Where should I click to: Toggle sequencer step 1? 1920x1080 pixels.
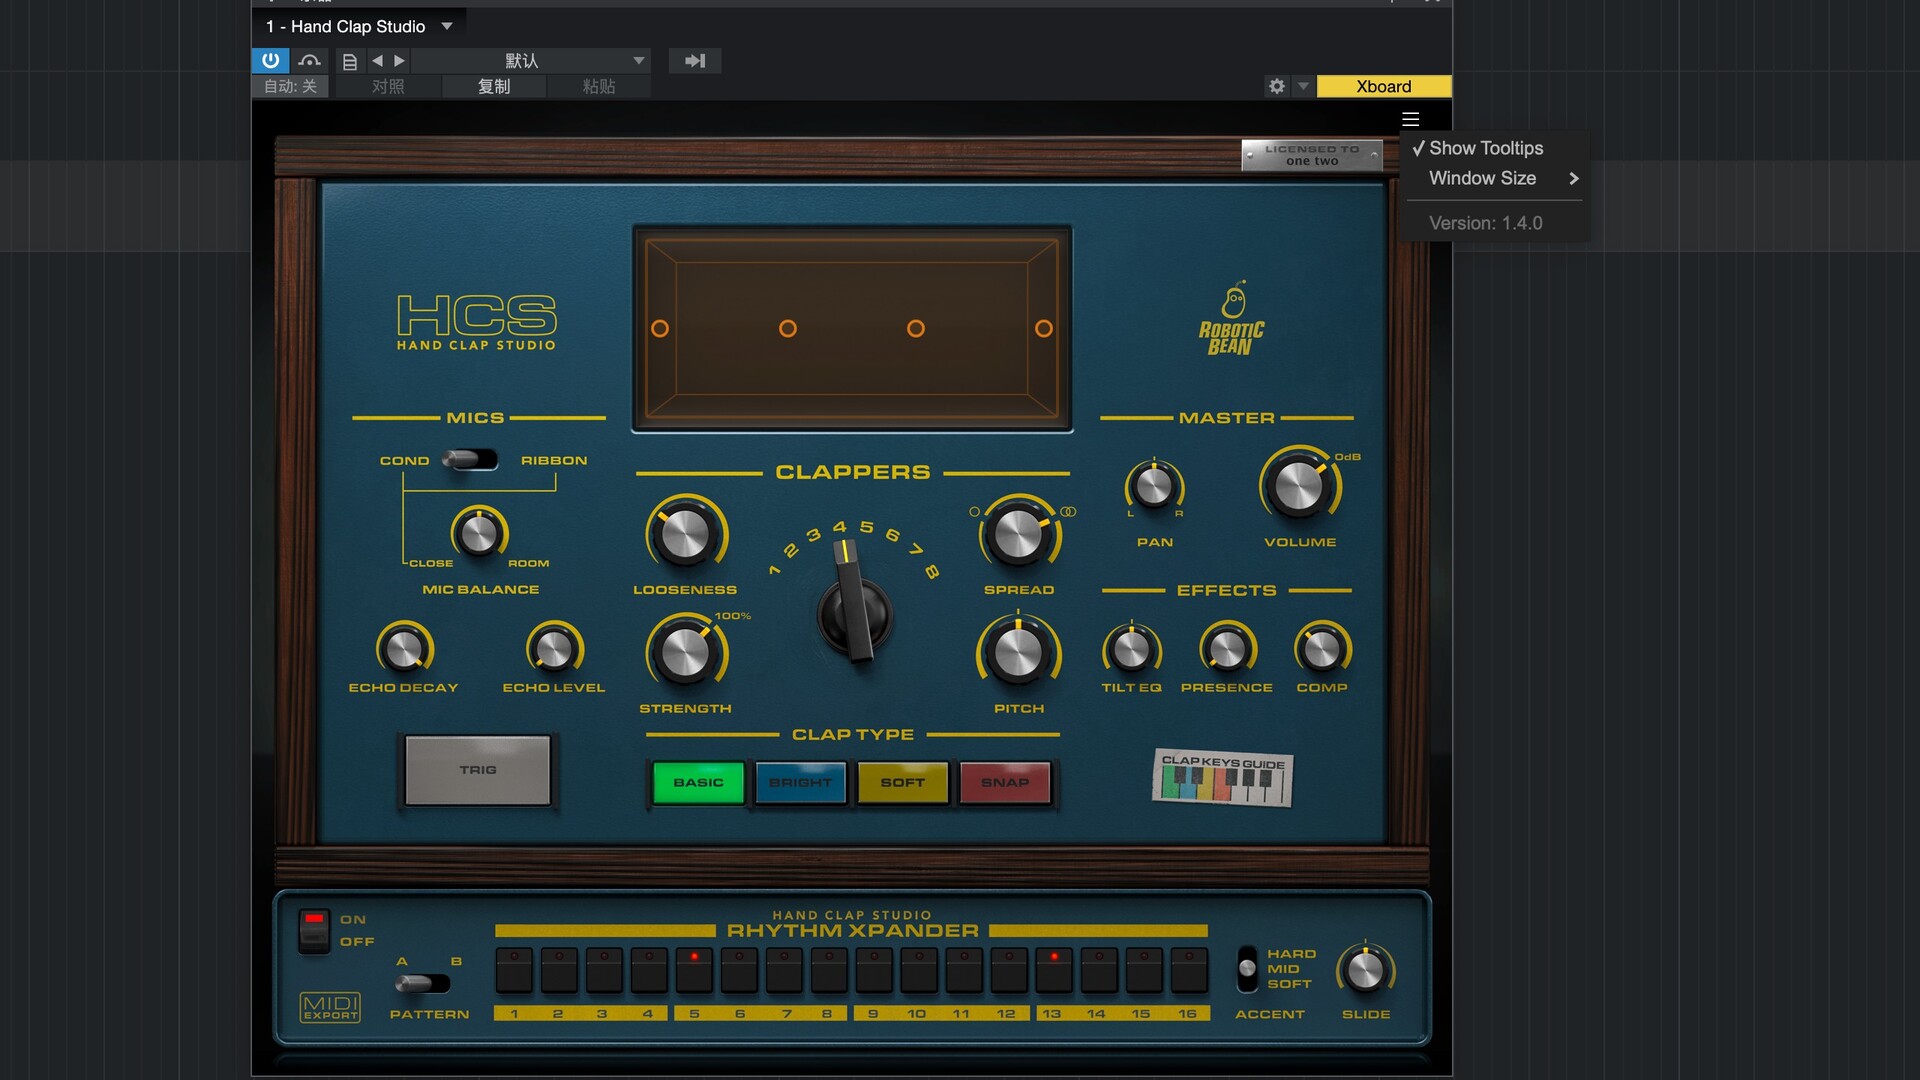point(514,971)
